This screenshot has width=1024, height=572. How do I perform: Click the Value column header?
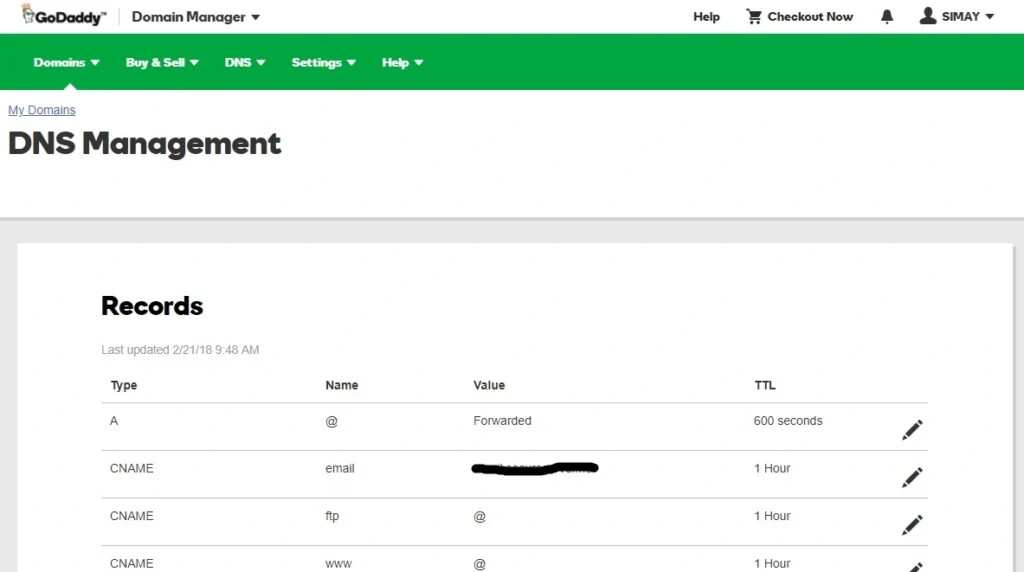pyautogui.click(x=489, y=385)
